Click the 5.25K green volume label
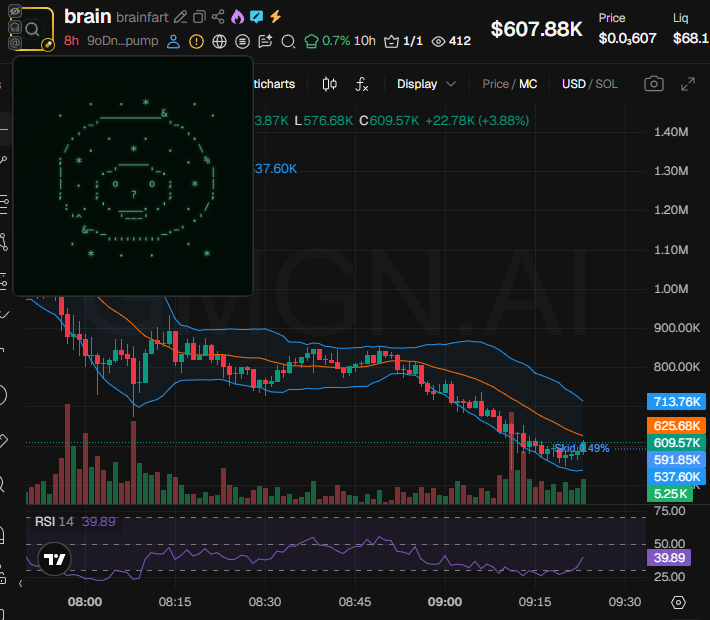Screen dimensions: 710x620 click(x=670, y=494)
